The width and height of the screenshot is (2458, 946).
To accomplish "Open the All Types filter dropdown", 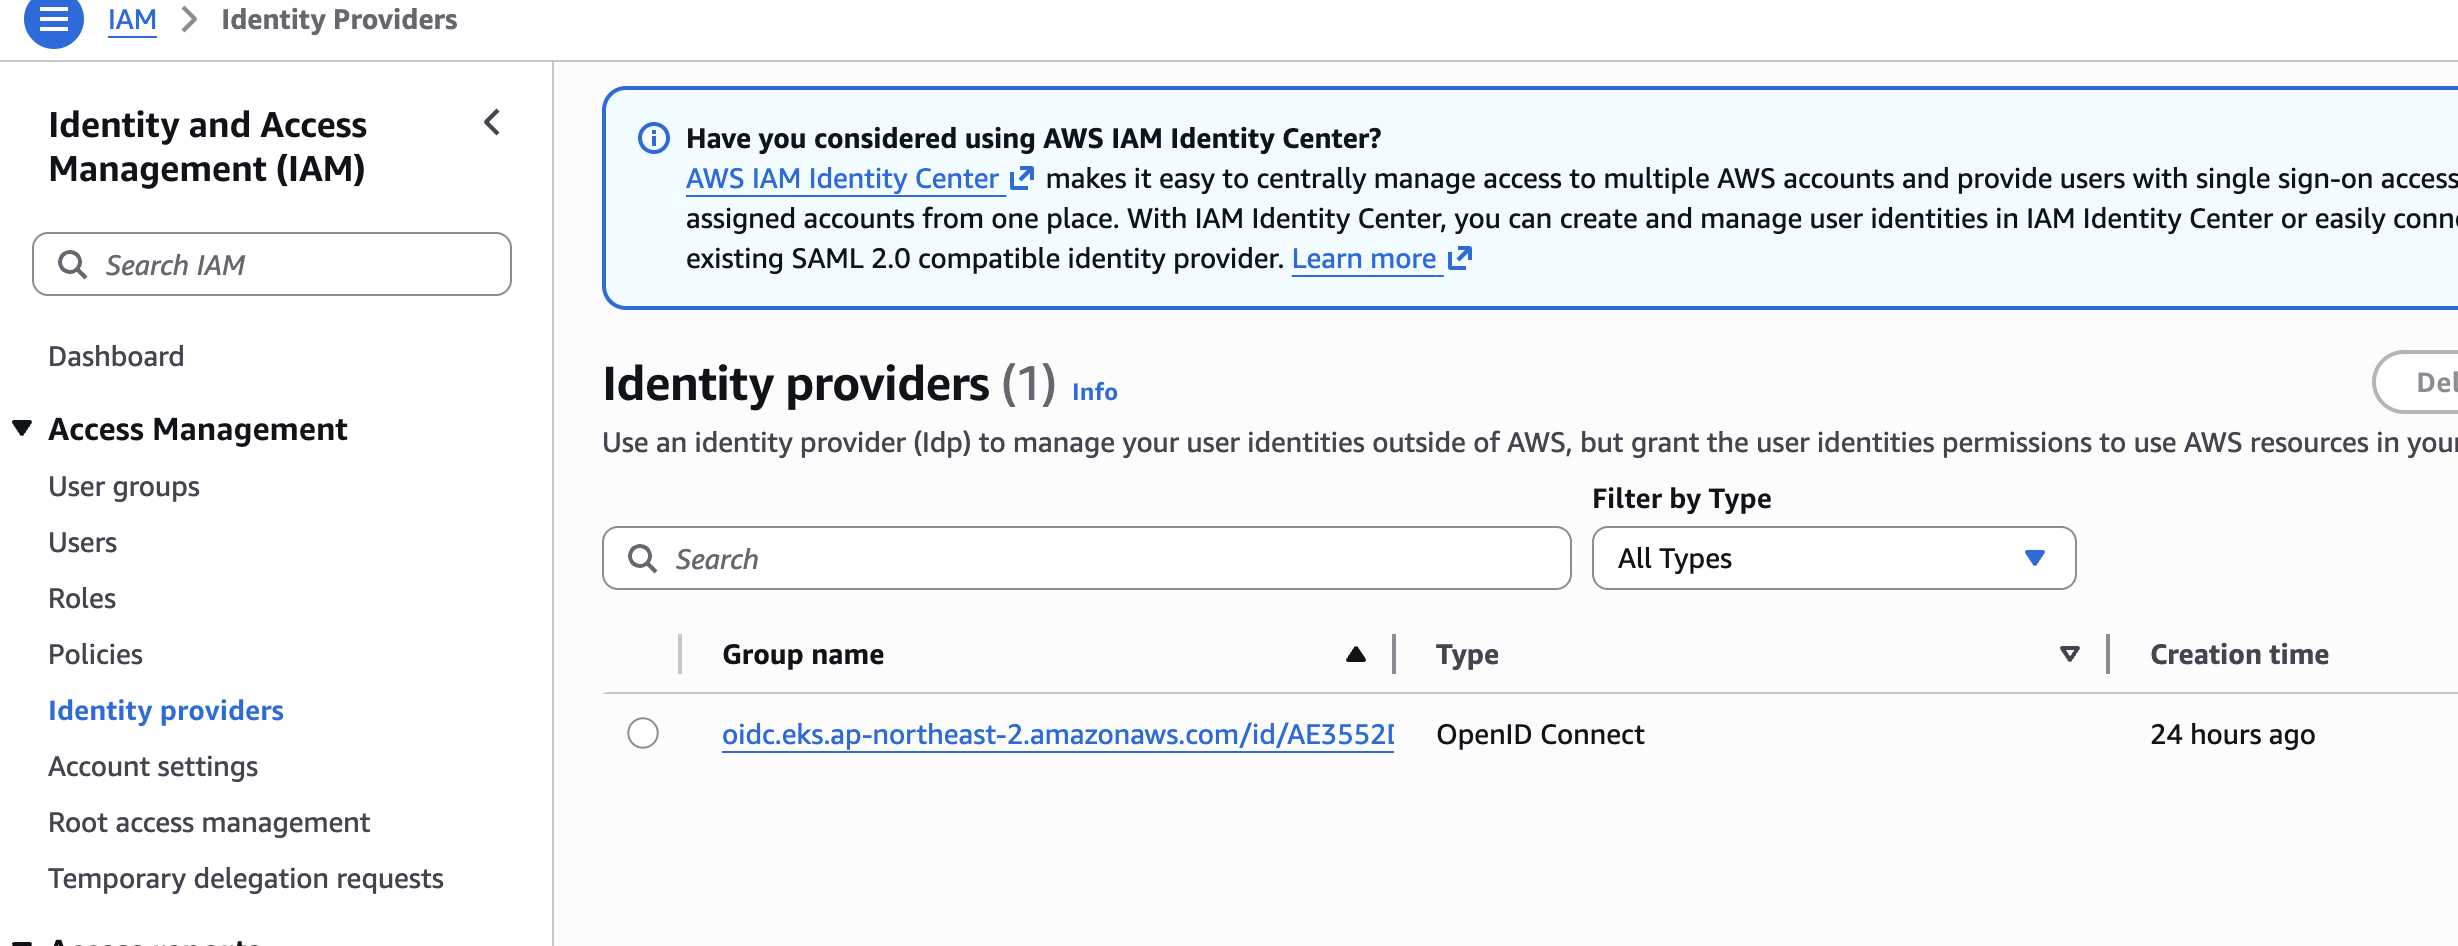I will coord(1833,558).
